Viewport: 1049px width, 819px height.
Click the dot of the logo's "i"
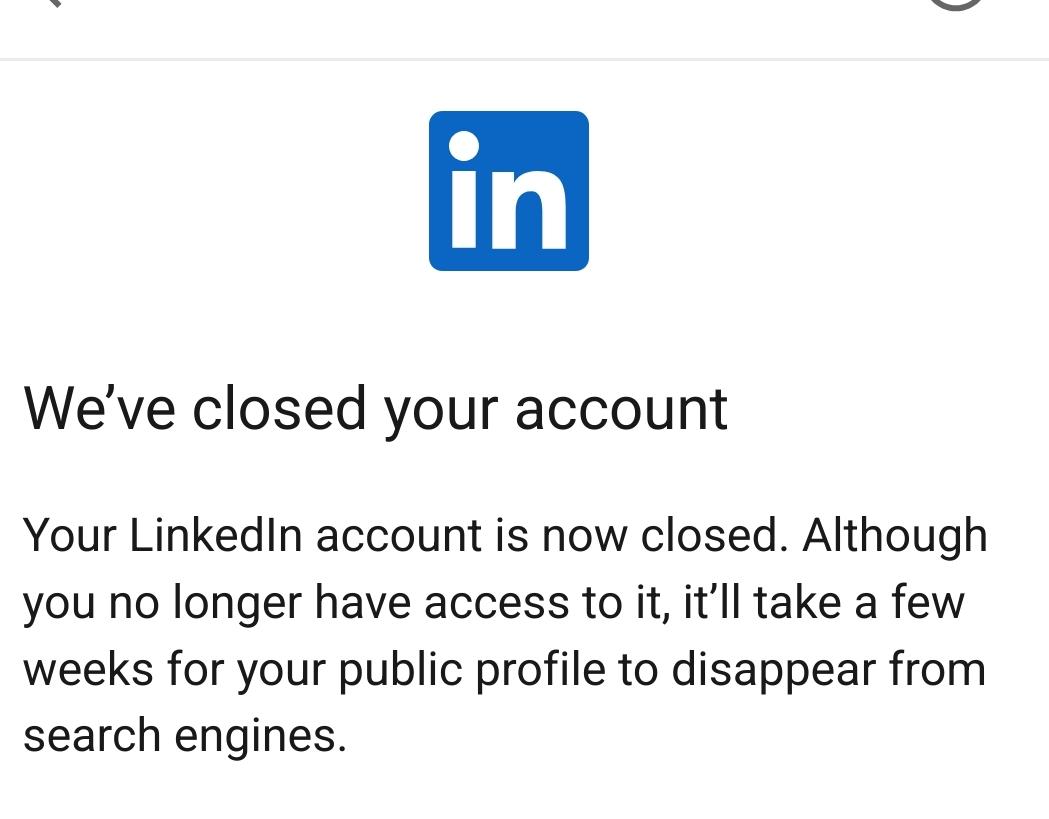point(464,146)
